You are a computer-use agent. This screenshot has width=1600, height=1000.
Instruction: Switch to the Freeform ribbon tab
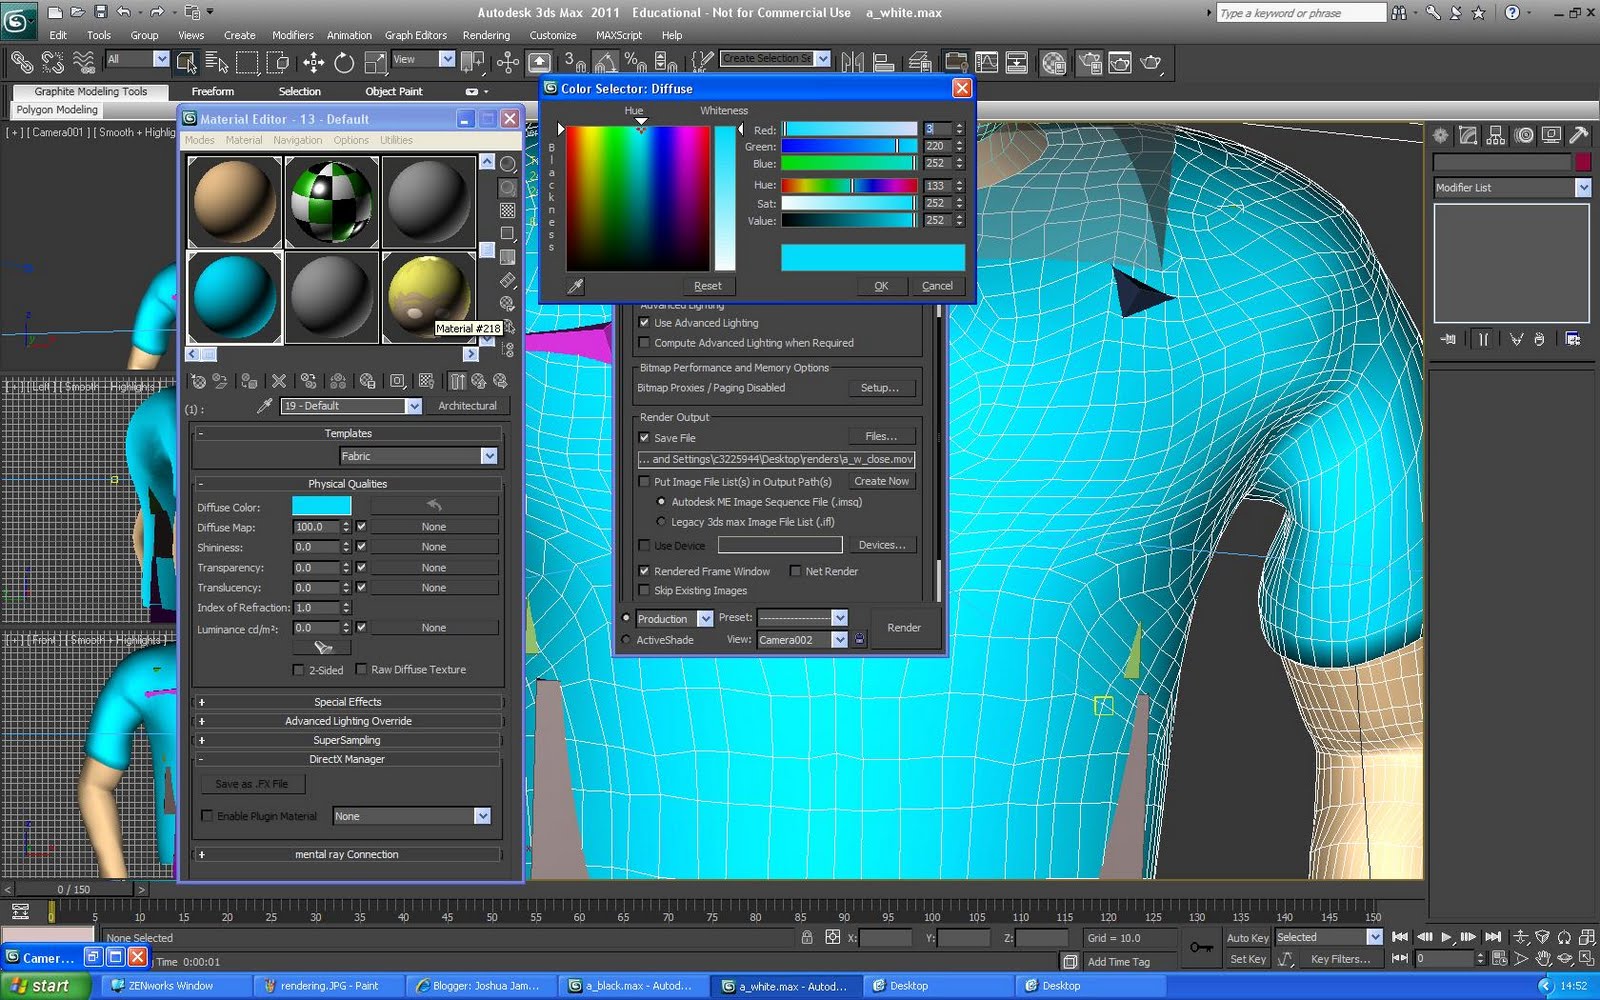(x=212, y=91)
